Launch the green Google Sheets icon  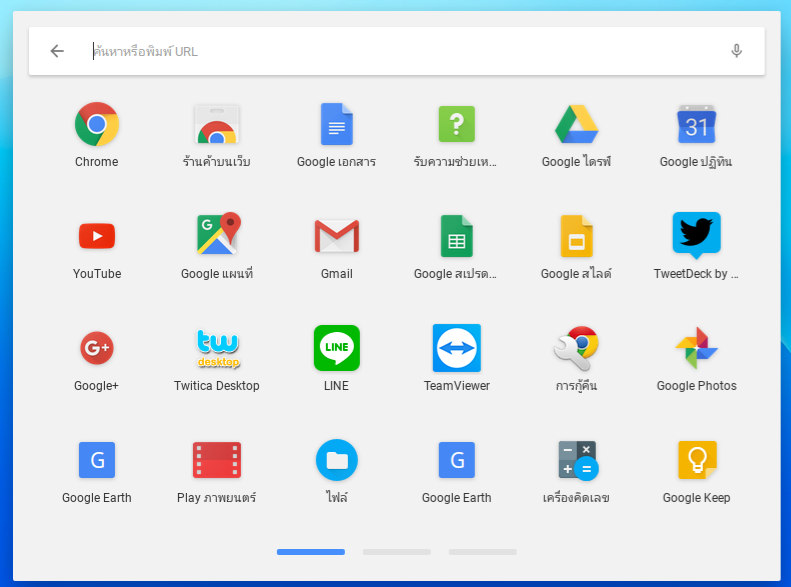[457, 236]
